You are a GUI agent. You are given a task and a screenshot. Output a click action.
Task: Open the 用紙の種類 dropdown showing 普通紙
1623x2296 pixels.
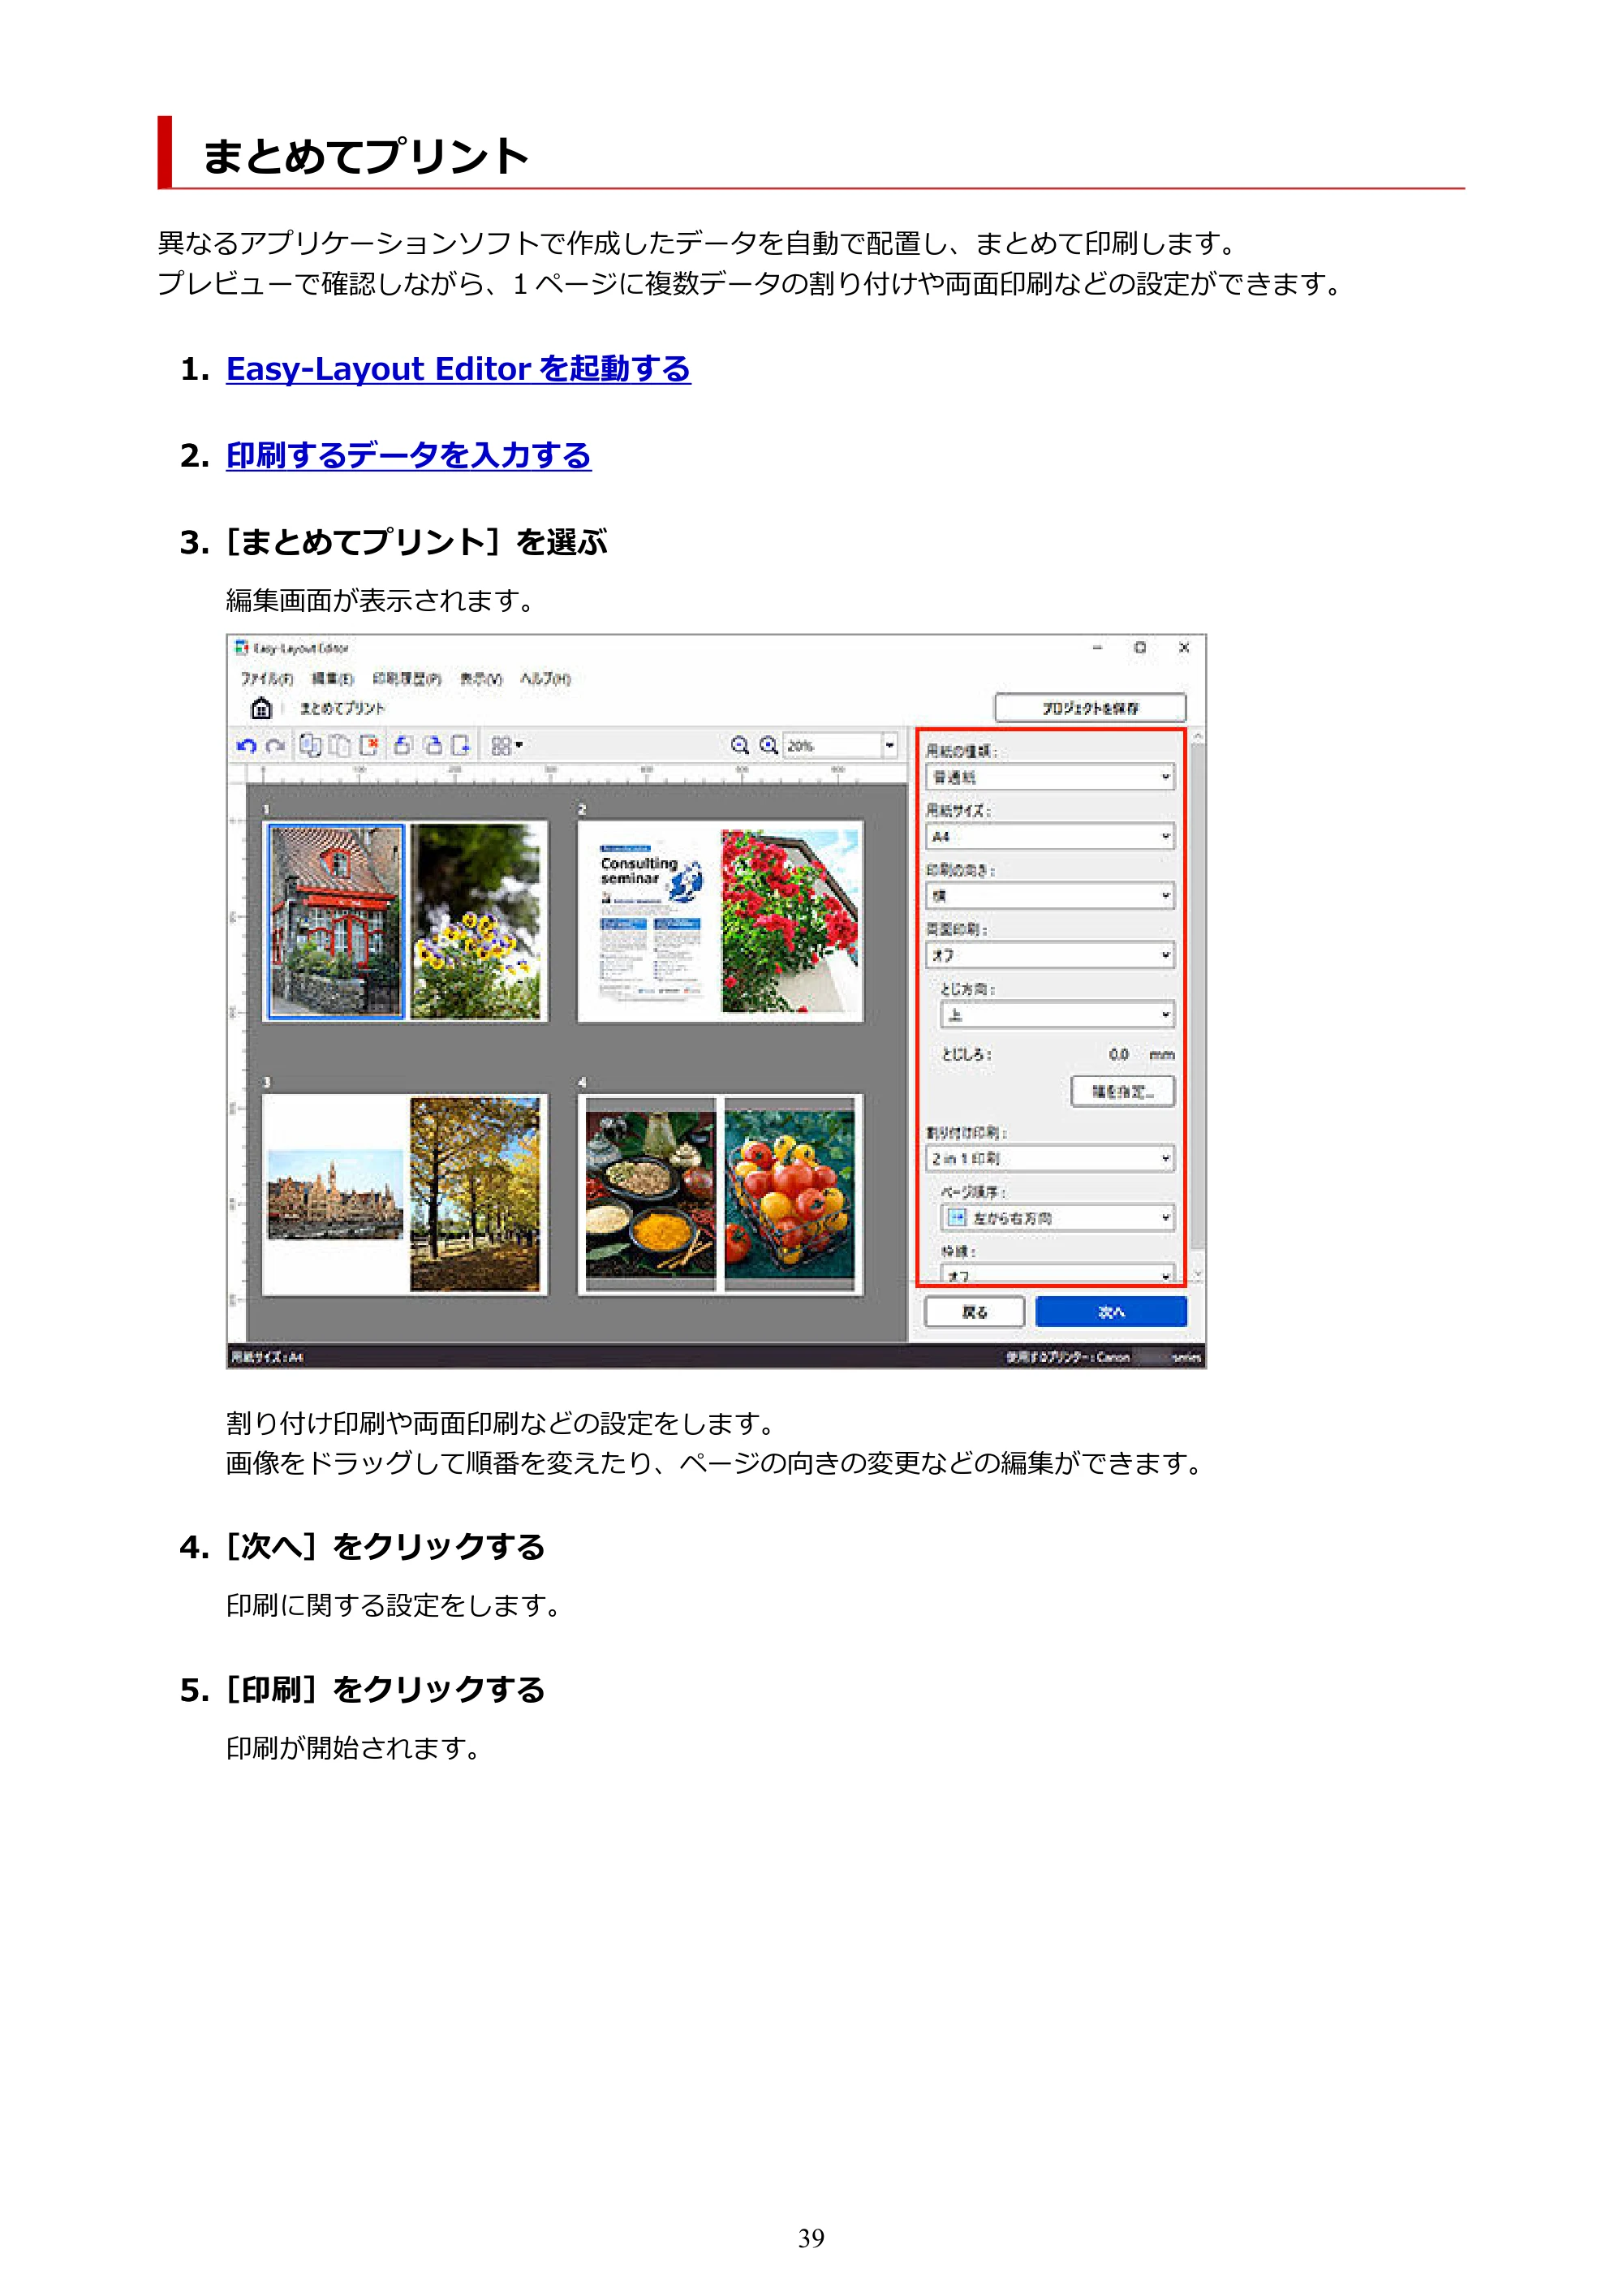1049,777
